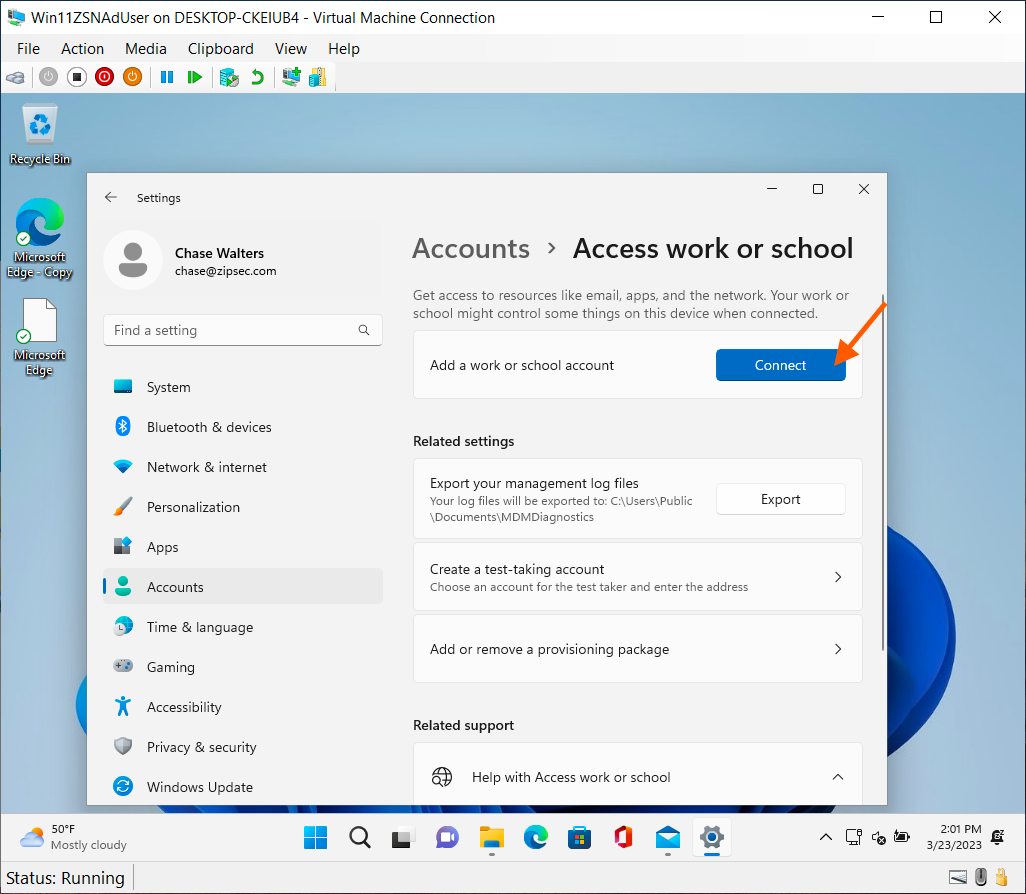Click the red Shut Down VM icon
This screenshot has width=1026, height=894.
point(104,77)
